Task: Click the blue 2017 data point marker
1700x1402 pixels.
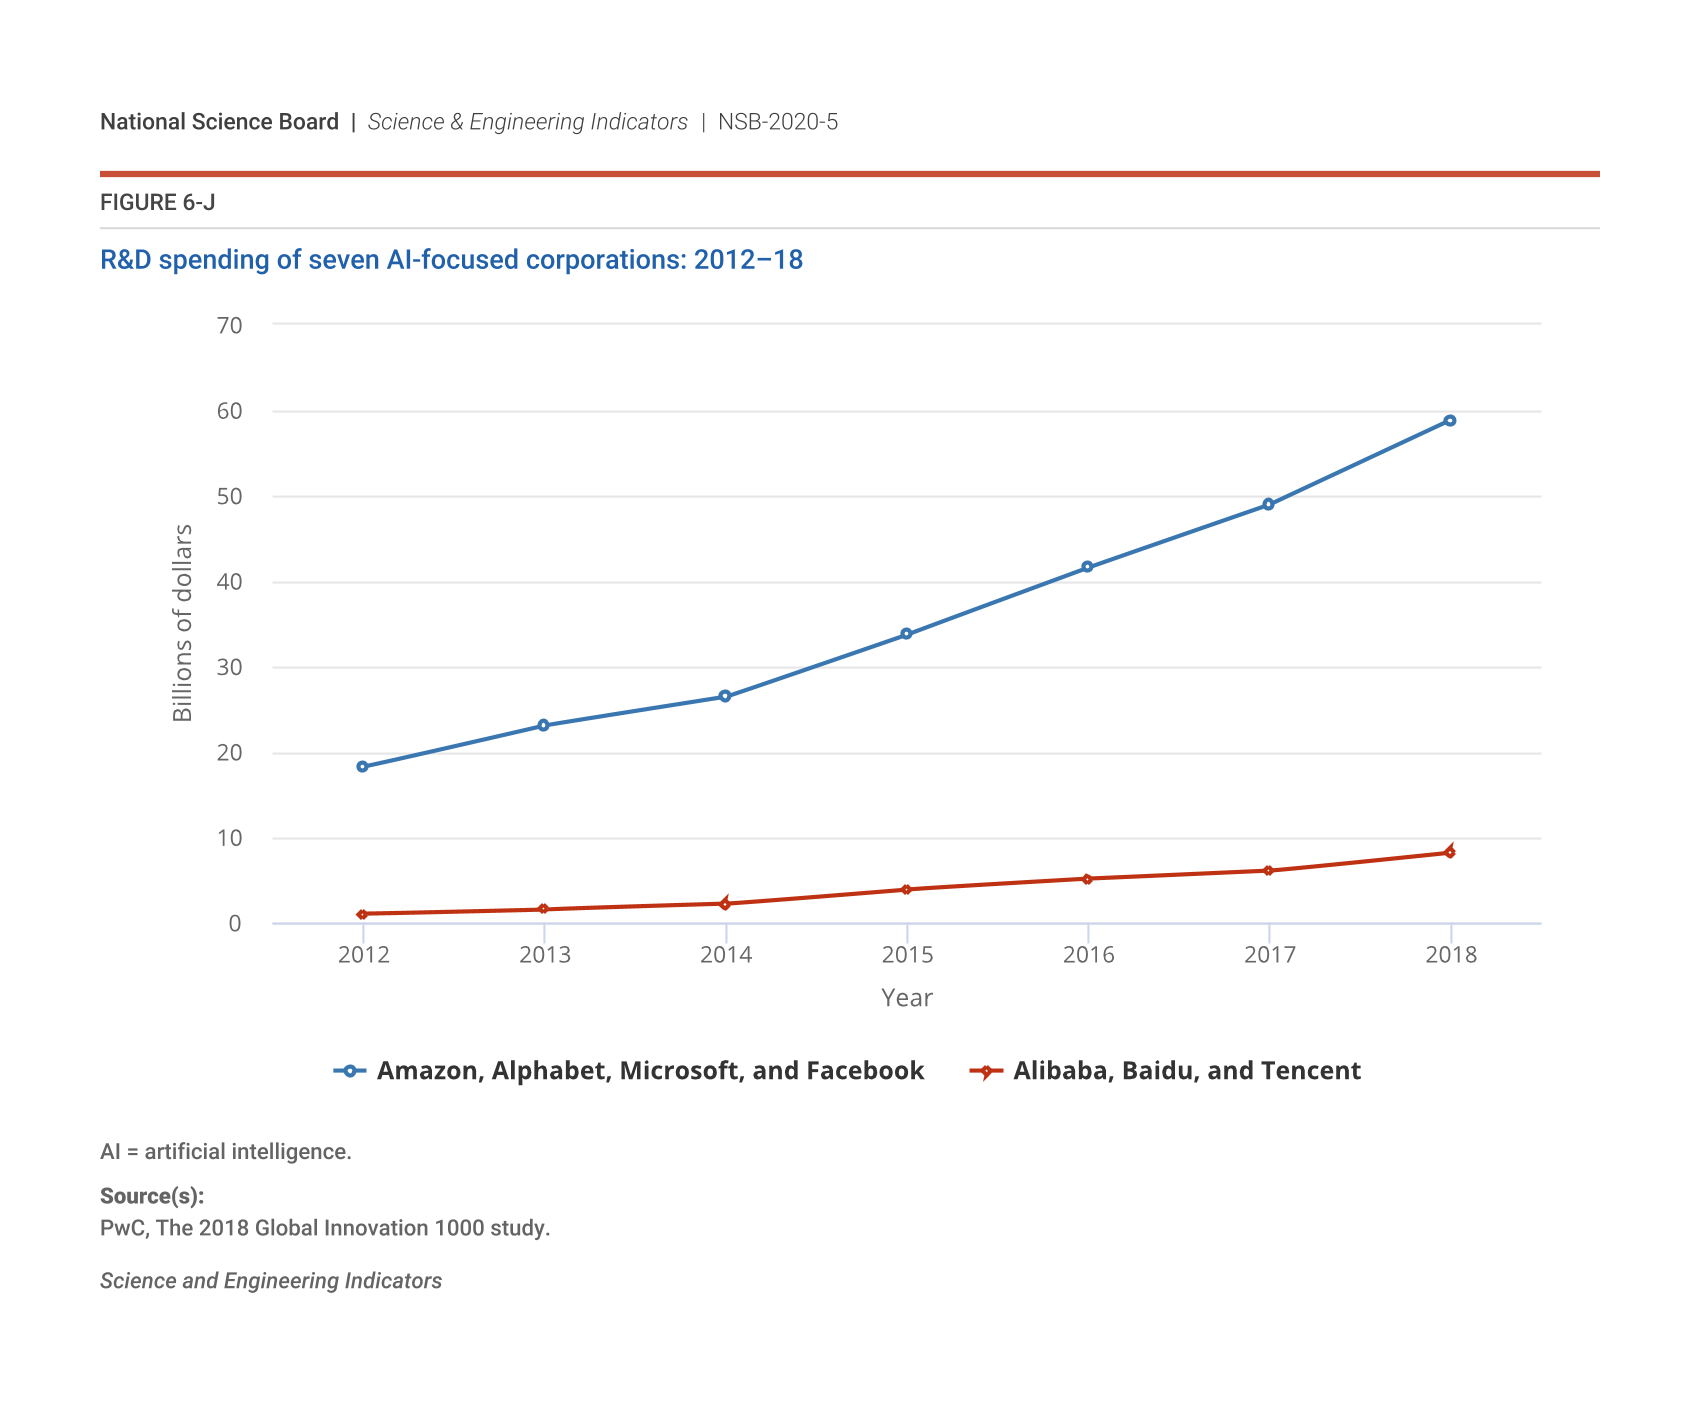Action: tap(1268, 505)
